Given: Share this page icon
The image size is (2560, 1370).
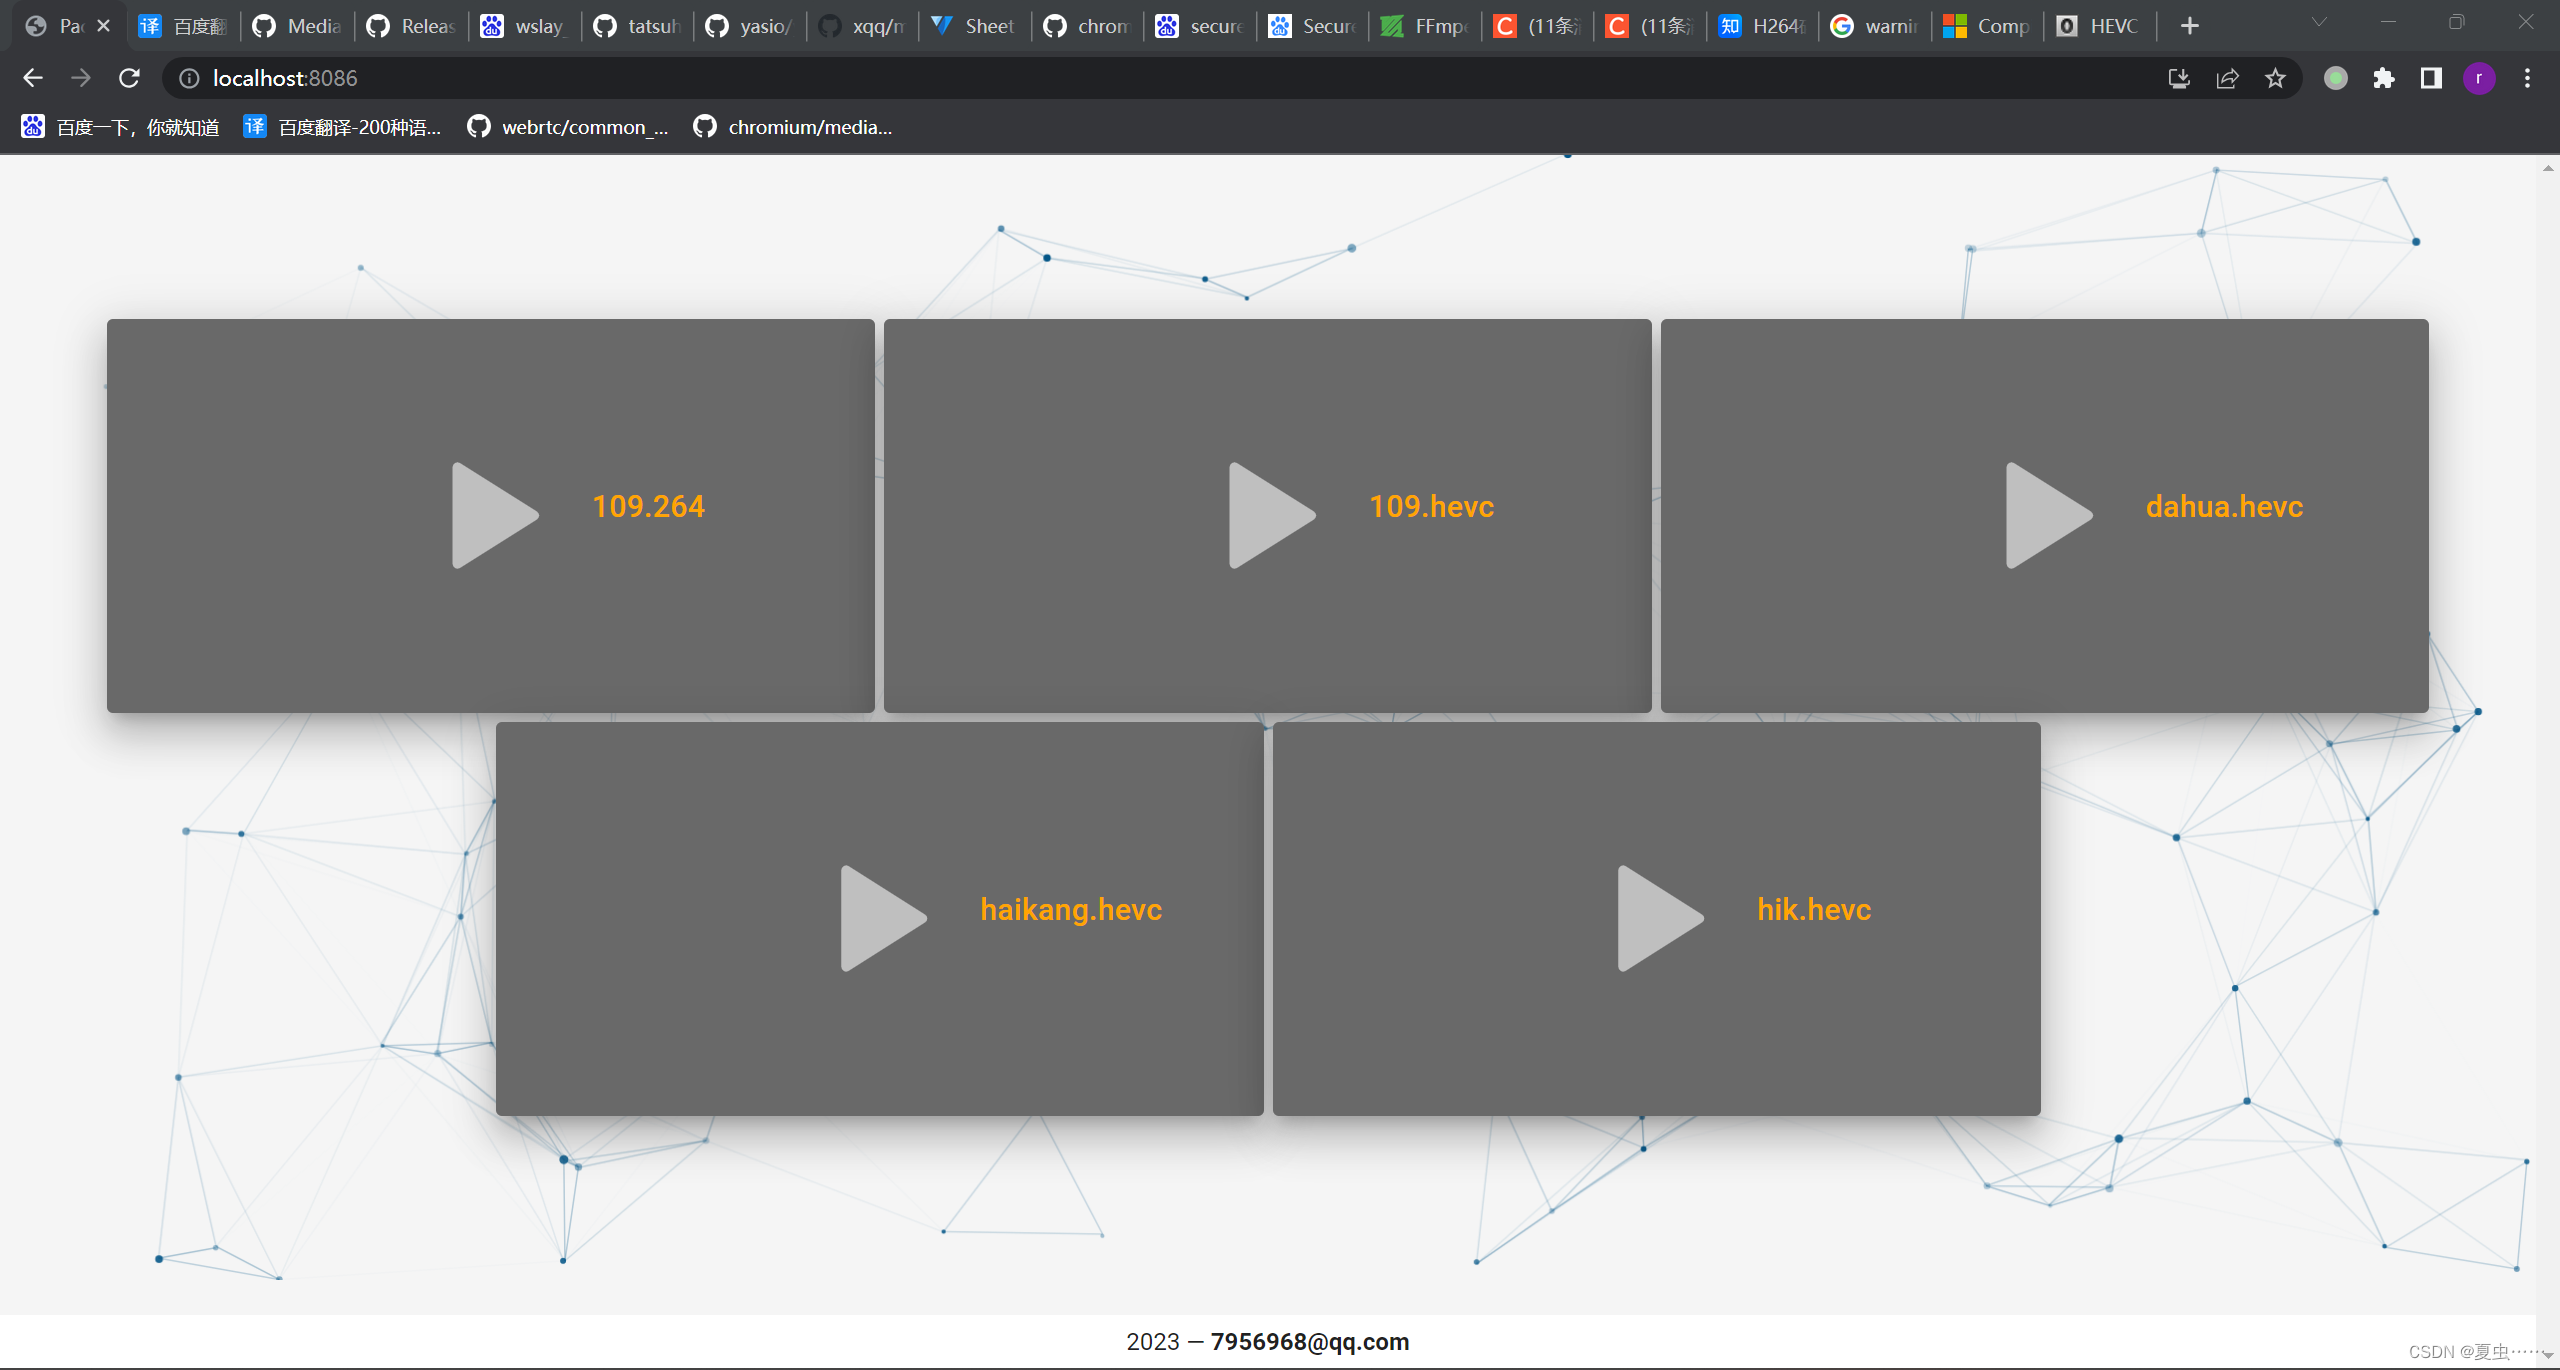Looking at the screenshot, I should point(2227,78).
